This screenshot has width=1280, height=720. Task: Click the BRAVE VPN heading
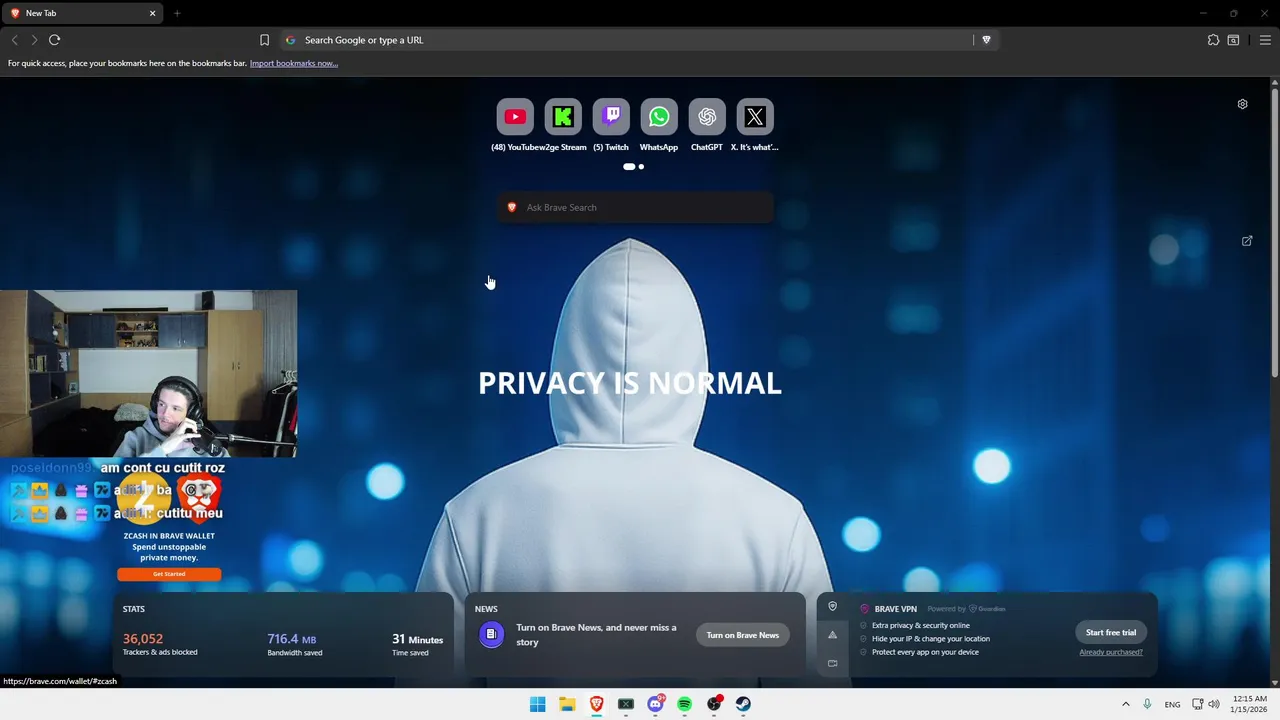click(895, 608)
